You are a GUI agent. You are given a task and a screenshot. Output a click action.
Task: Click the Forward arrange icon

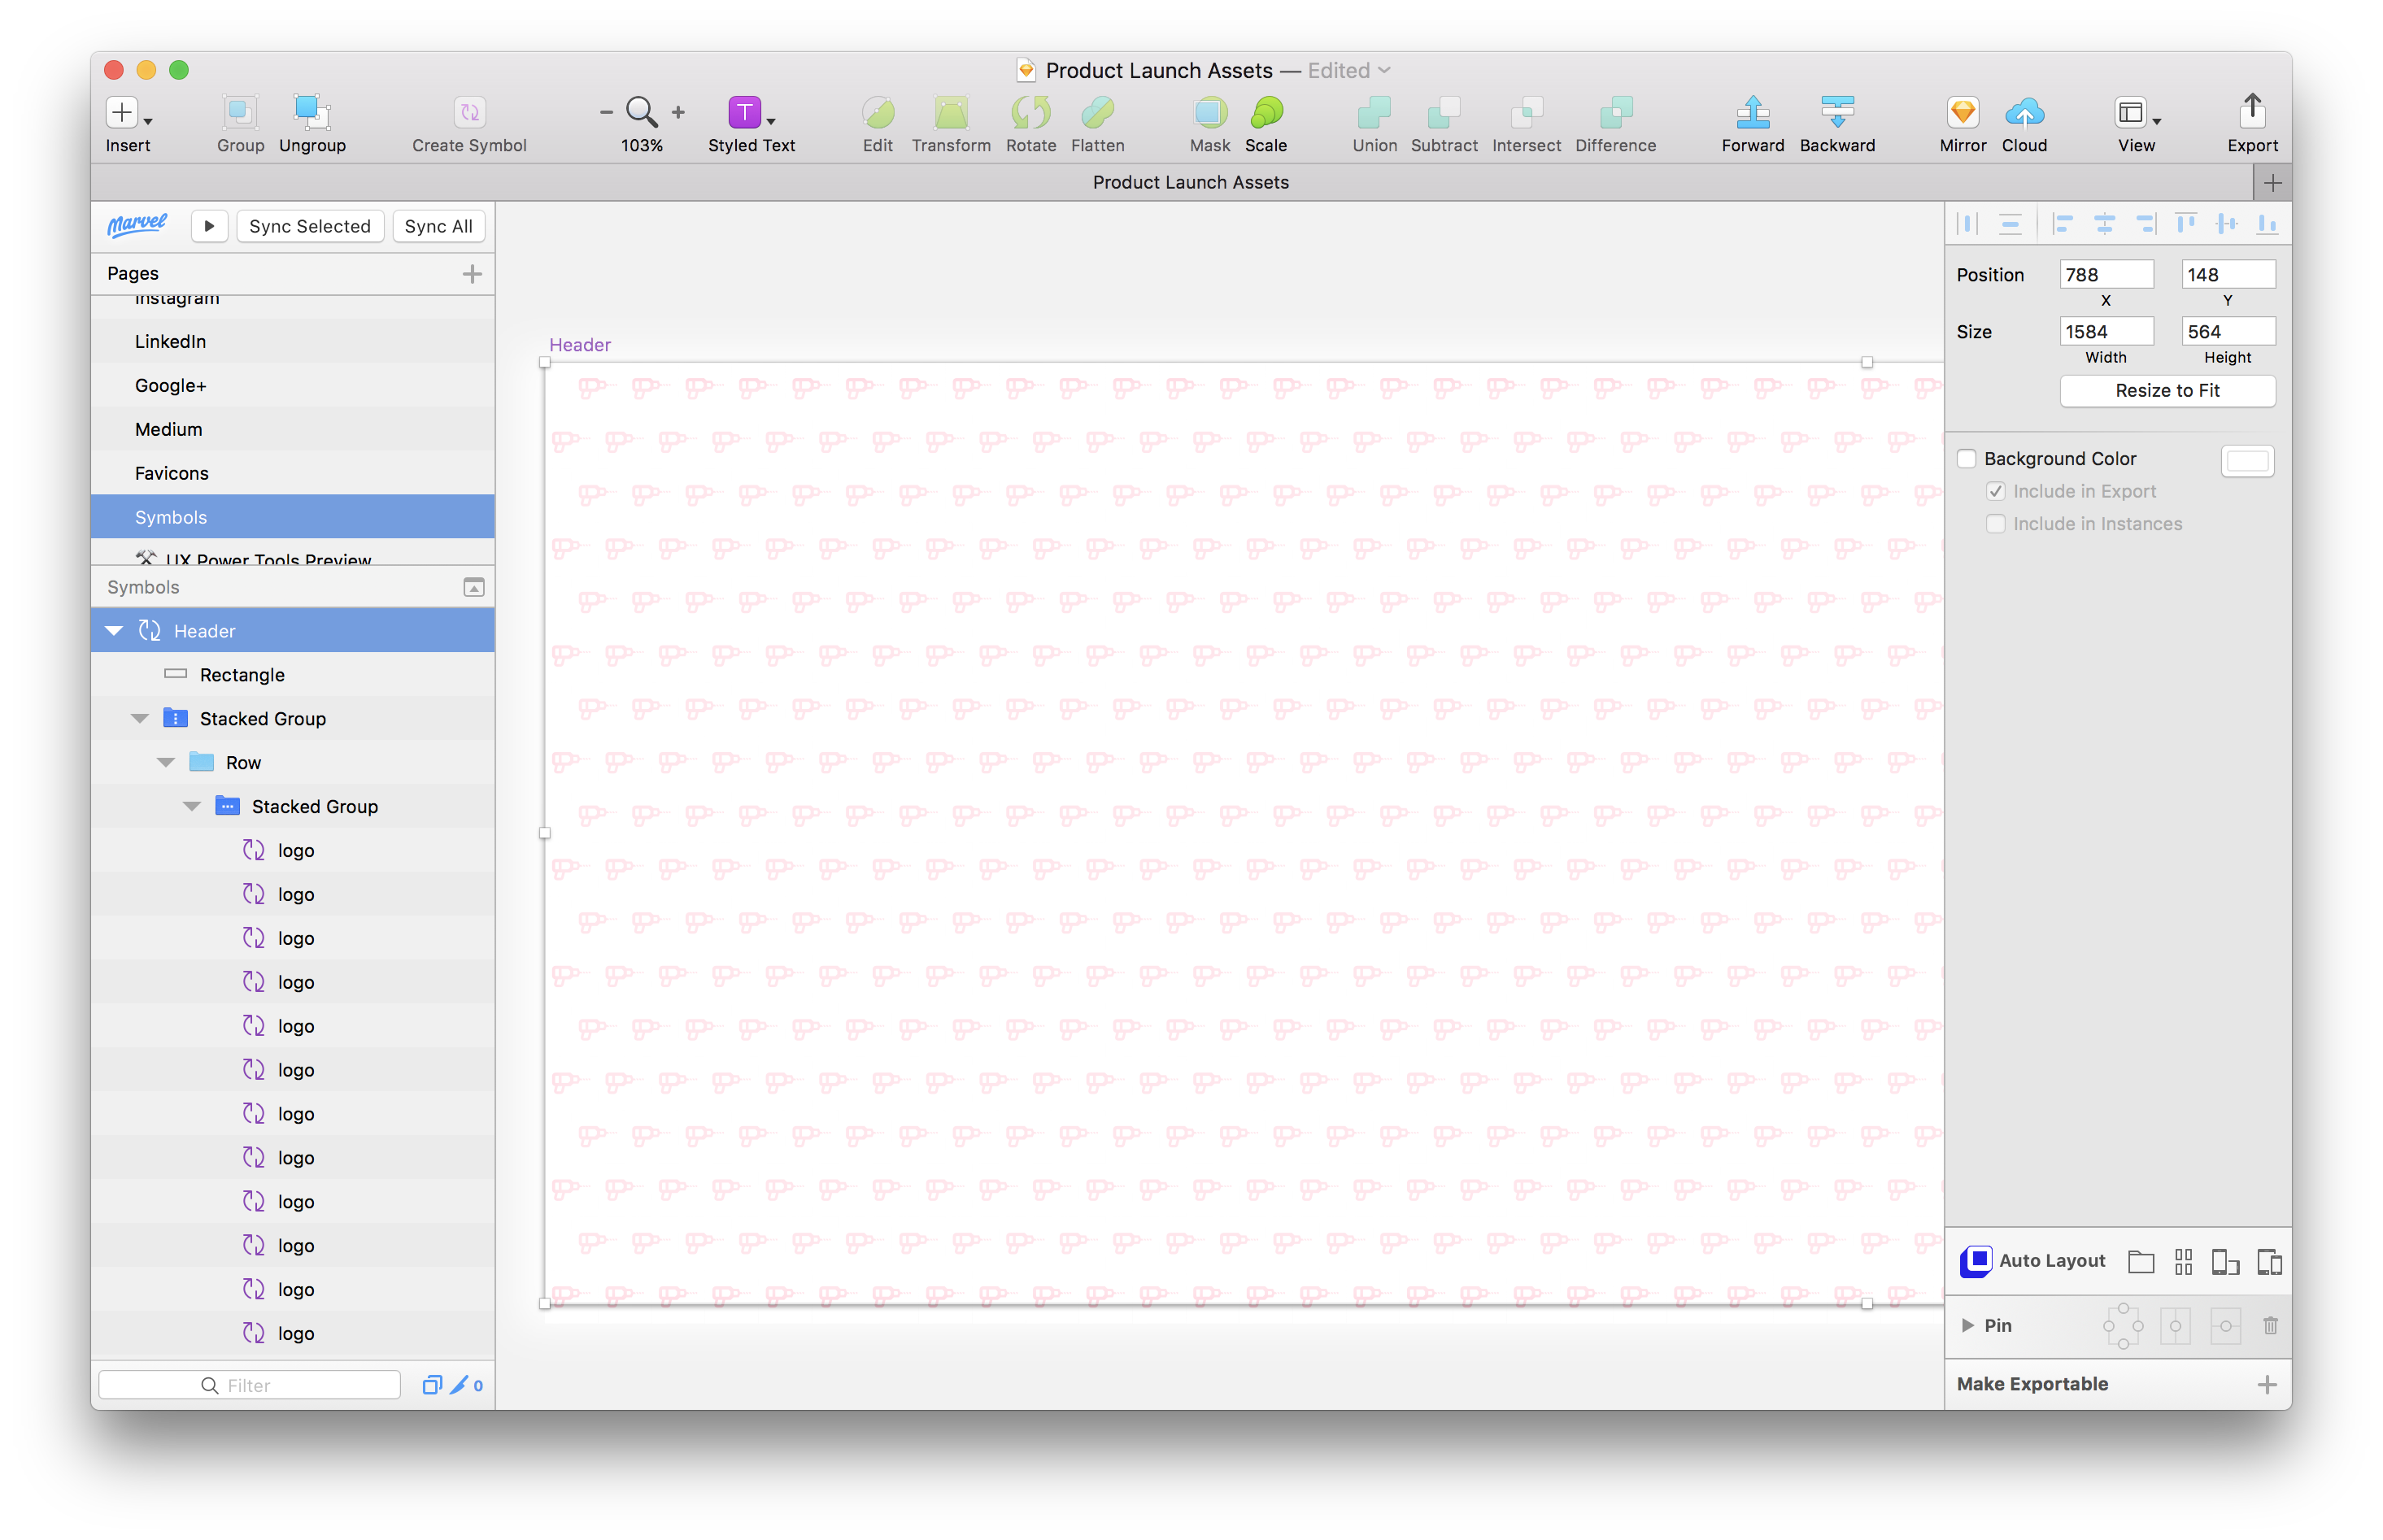click(1752, 112)
